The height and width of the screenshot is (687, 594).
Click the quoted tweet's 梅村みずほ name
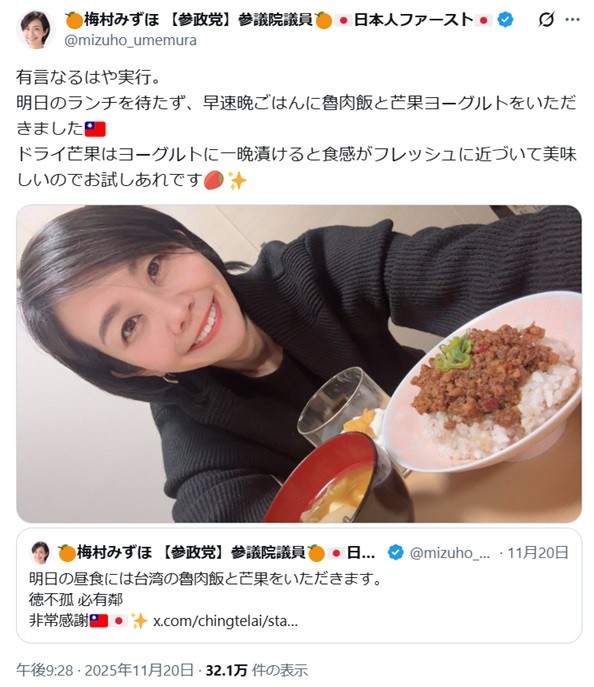click(x=115, y=552)
